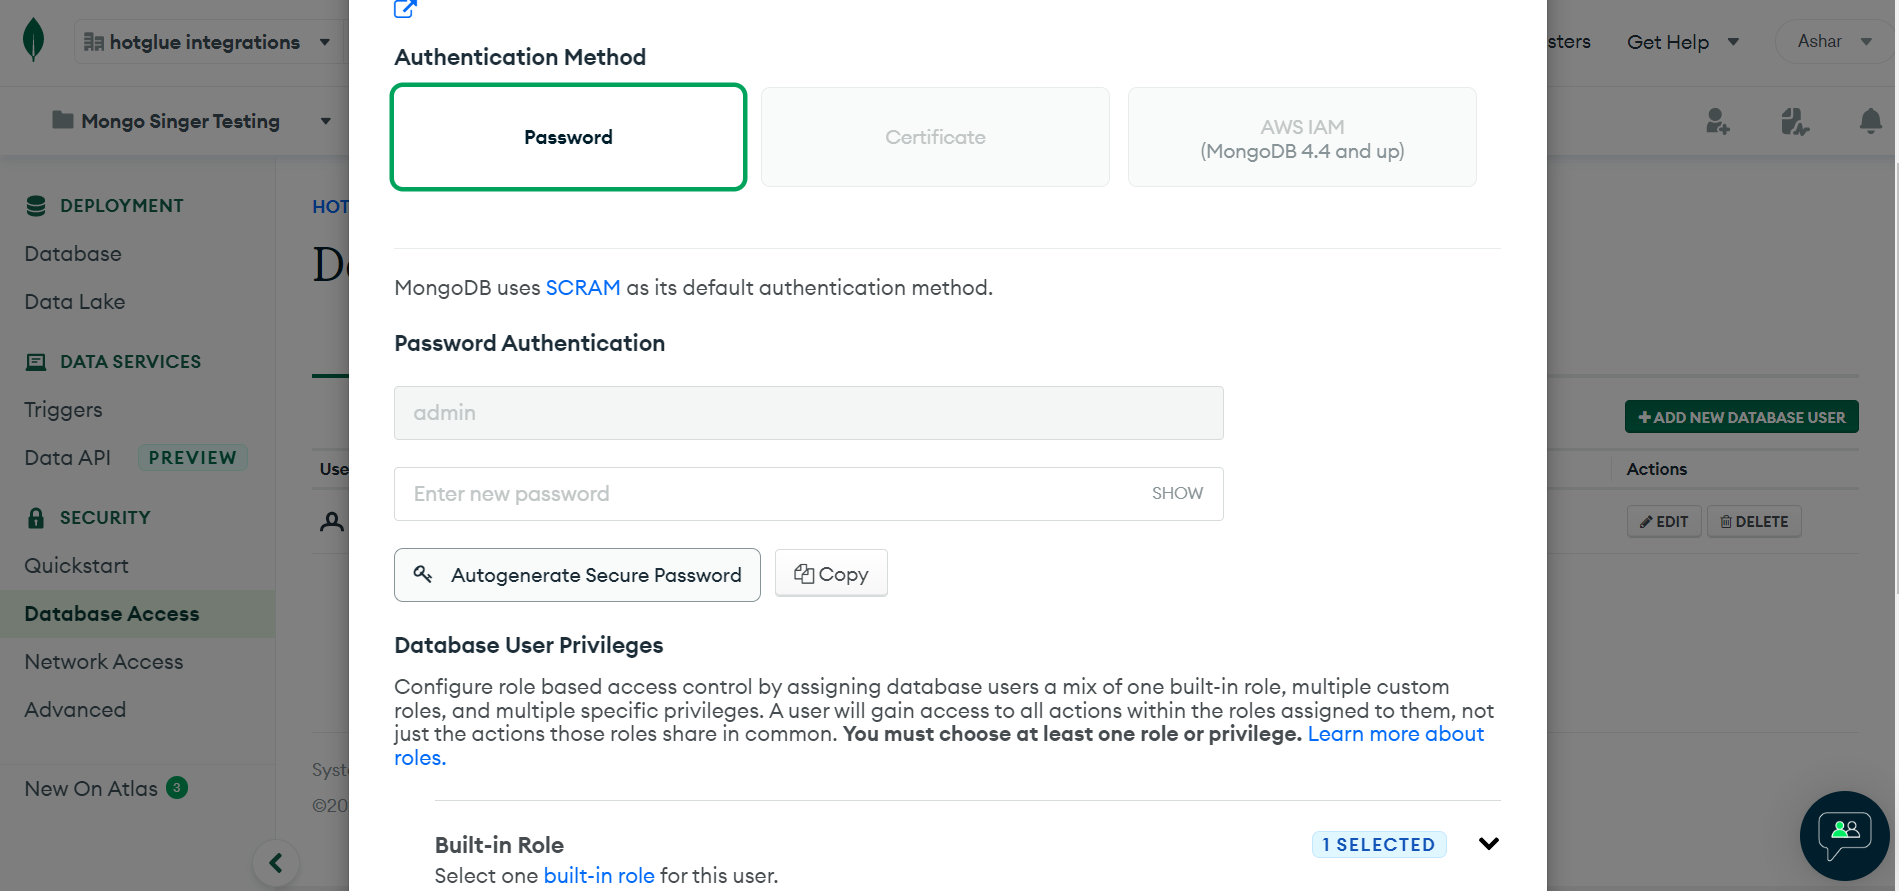Open the support chat bubble
Image resolution: width=1899 pixels, height=891 pixels.
tap(1844, 835)
